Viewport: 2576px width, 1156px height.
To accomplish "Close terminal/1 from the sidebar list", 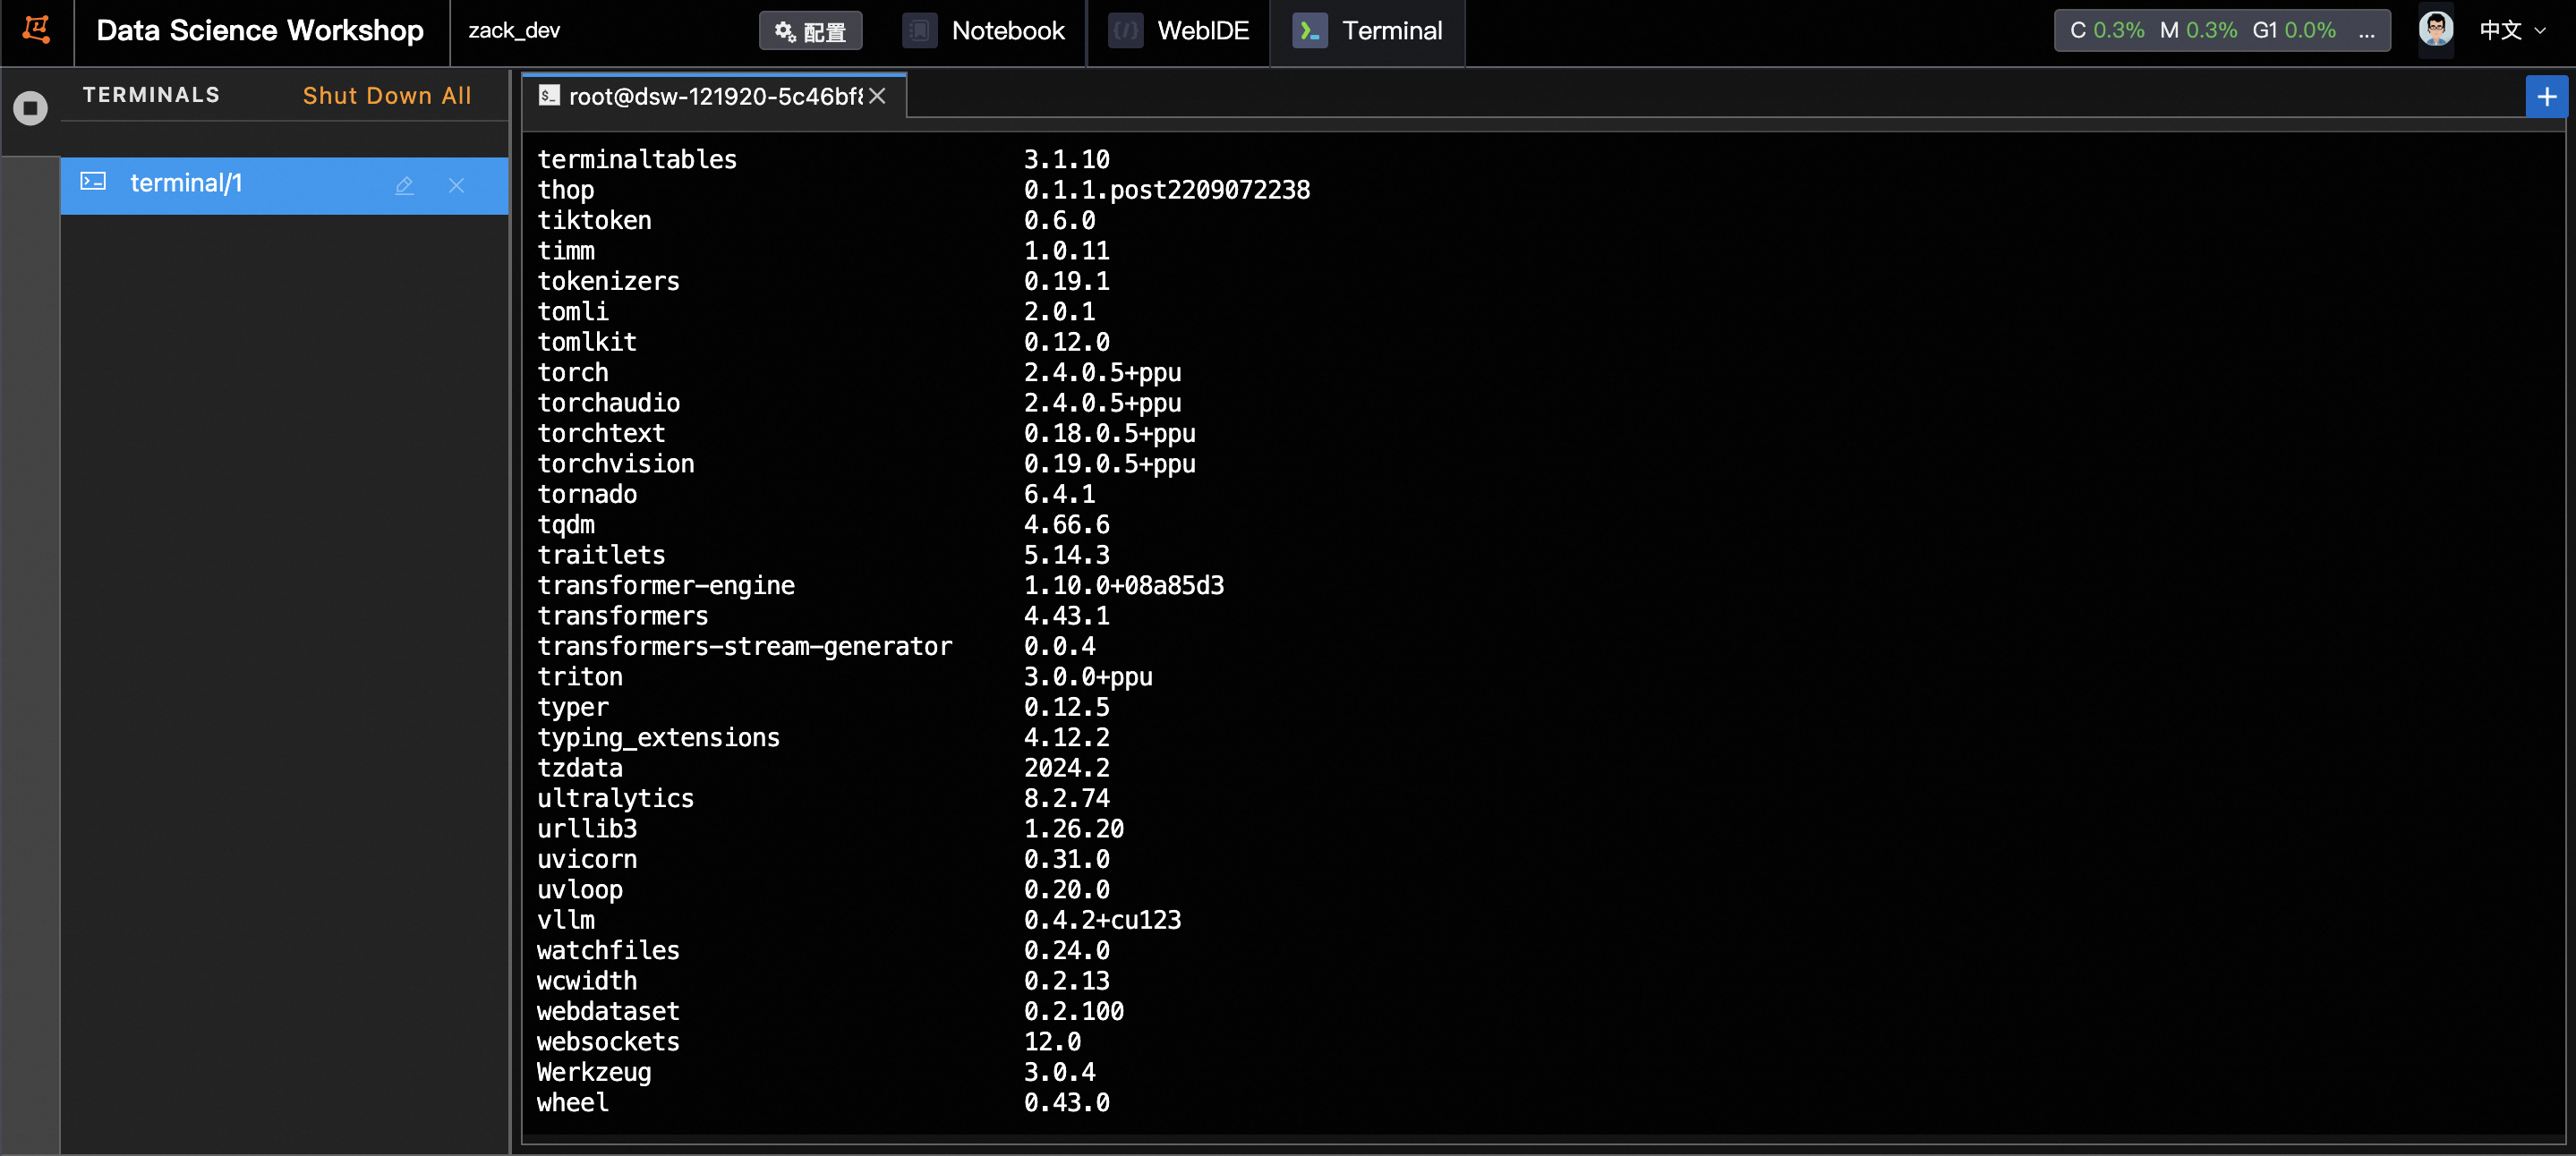I will [456, 186].
